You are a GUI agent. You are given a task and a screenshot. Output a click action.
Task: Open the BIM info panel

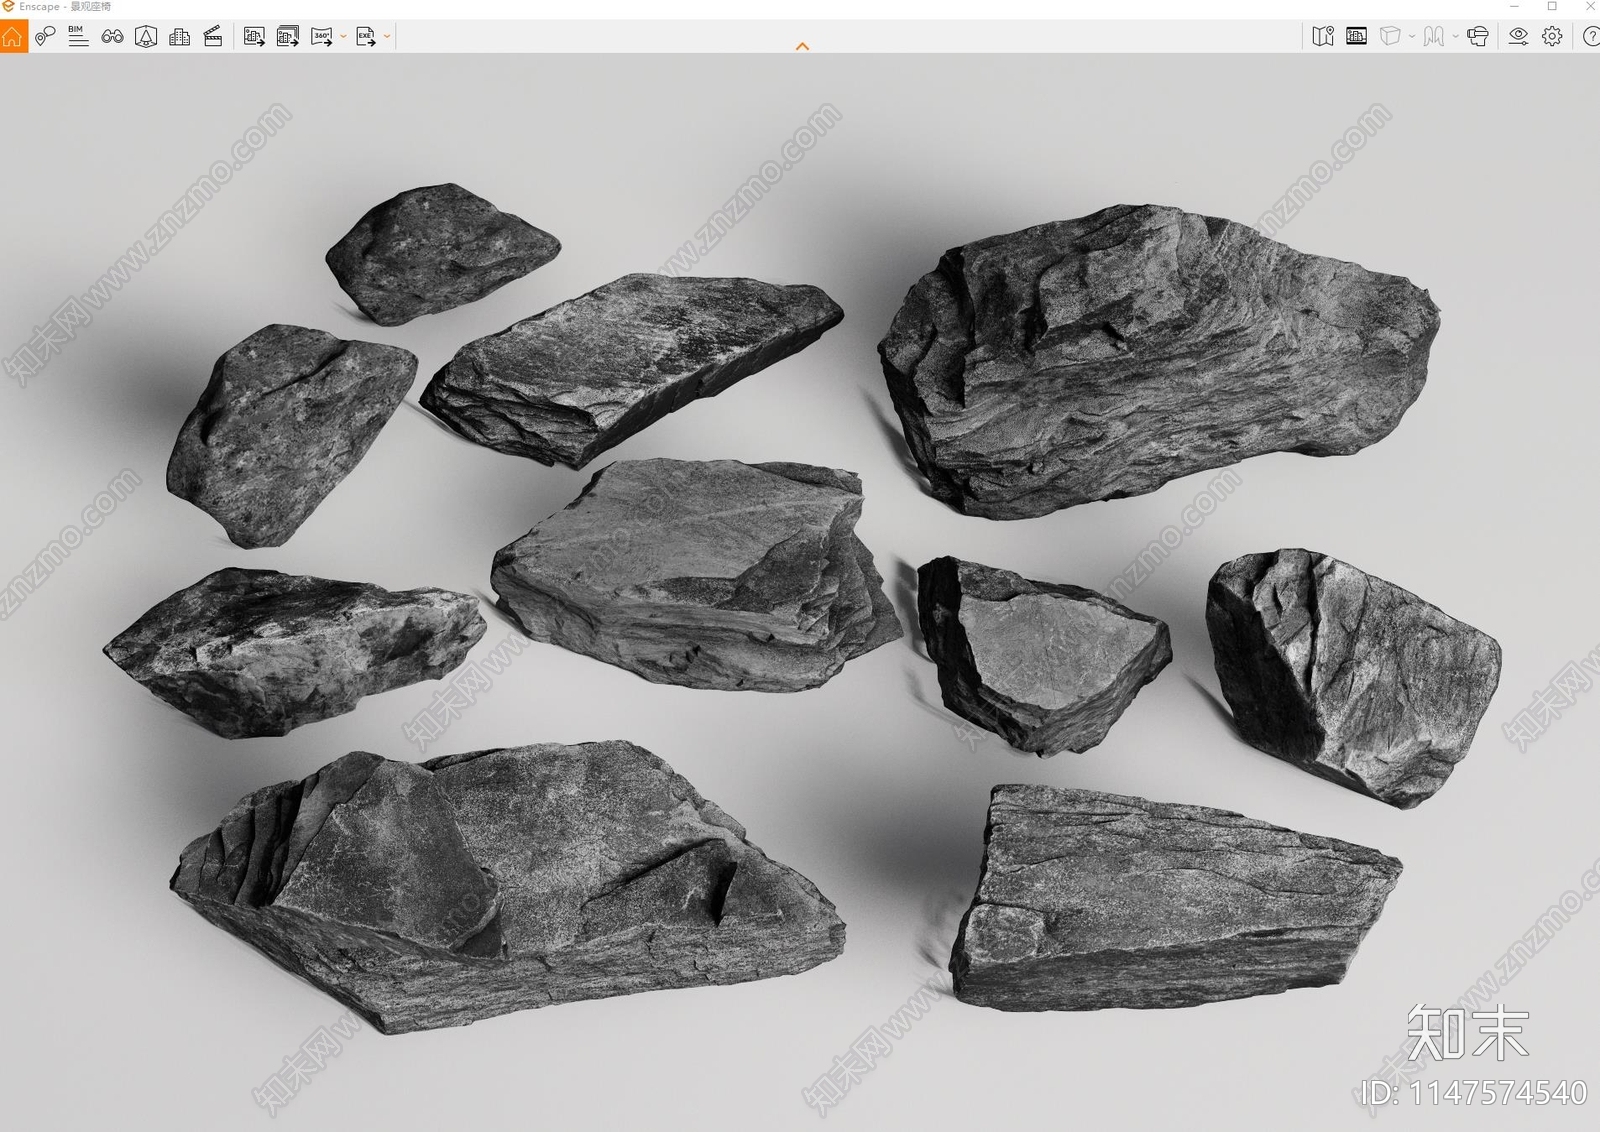78,37
